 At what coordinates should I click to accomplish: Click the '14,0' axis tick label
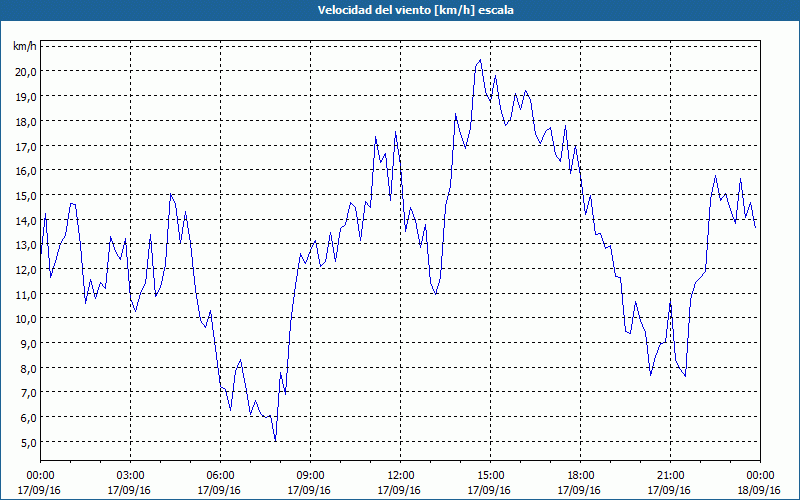[x=26, y=220]
